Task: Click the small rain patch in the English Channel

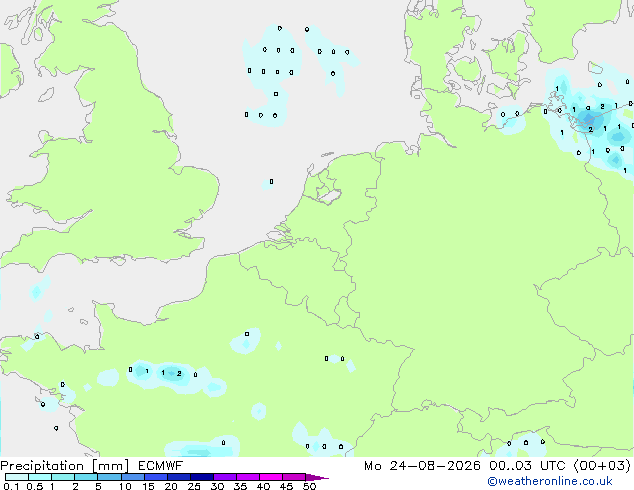Action: coord(36,292)
